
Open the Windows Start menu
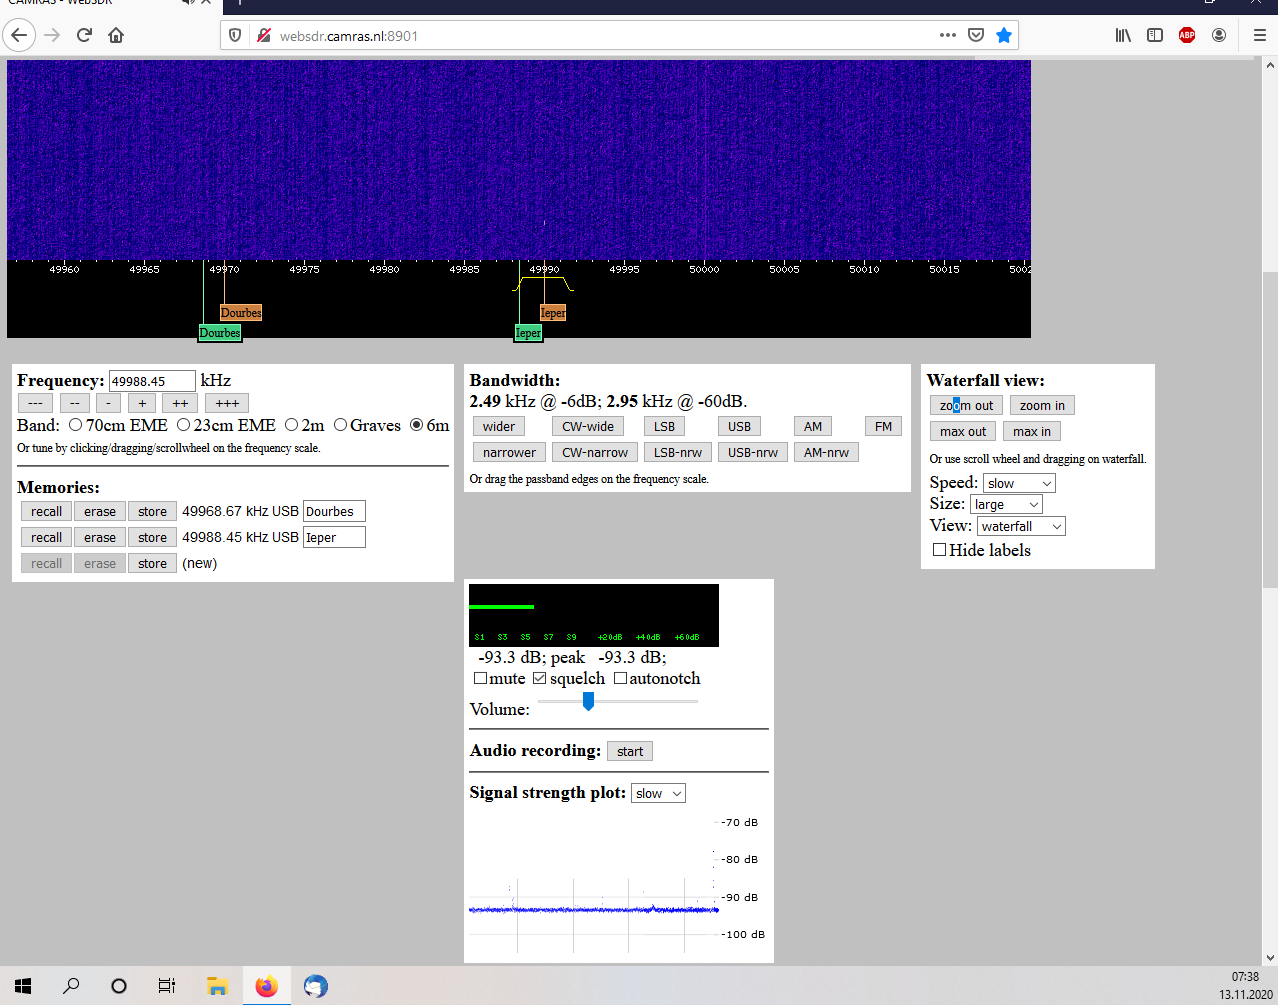coord(23,986)
